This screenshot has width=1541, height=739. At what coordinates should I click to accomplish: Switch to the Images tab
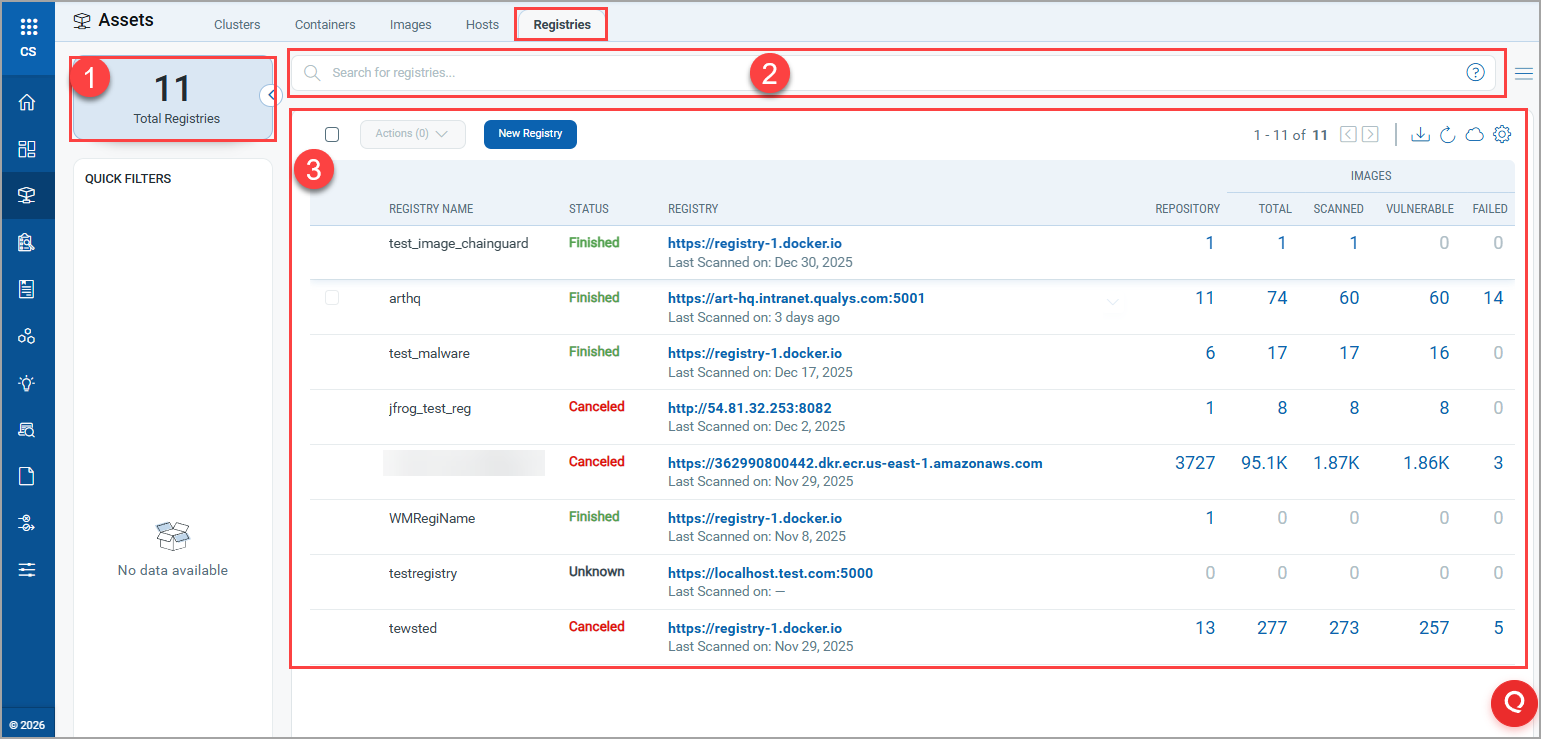coord(410,24)
